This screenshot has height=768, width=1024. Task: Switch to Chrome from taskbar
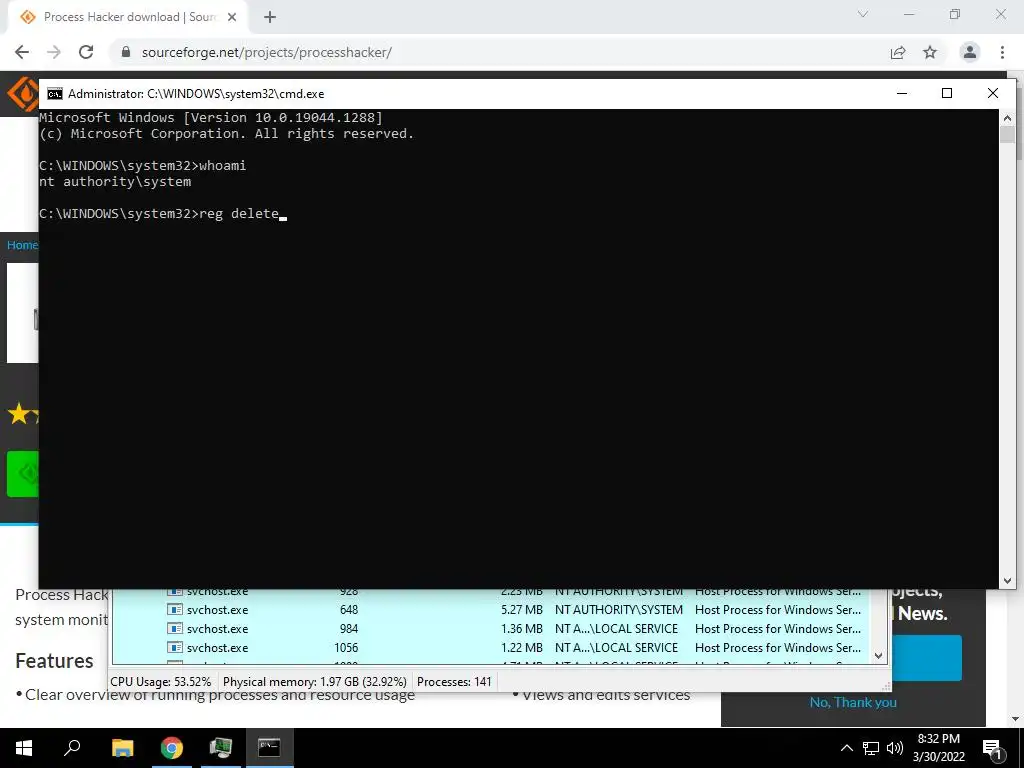tap(172, 748)
